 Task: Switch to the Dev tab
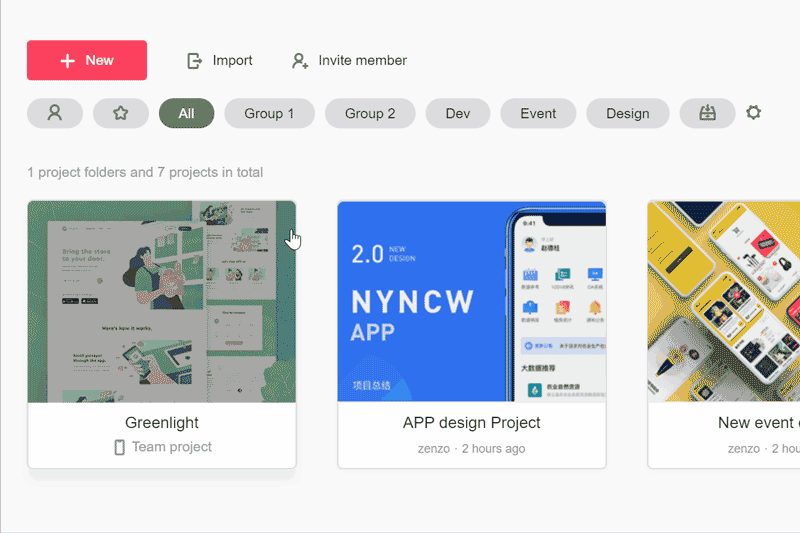458,113
